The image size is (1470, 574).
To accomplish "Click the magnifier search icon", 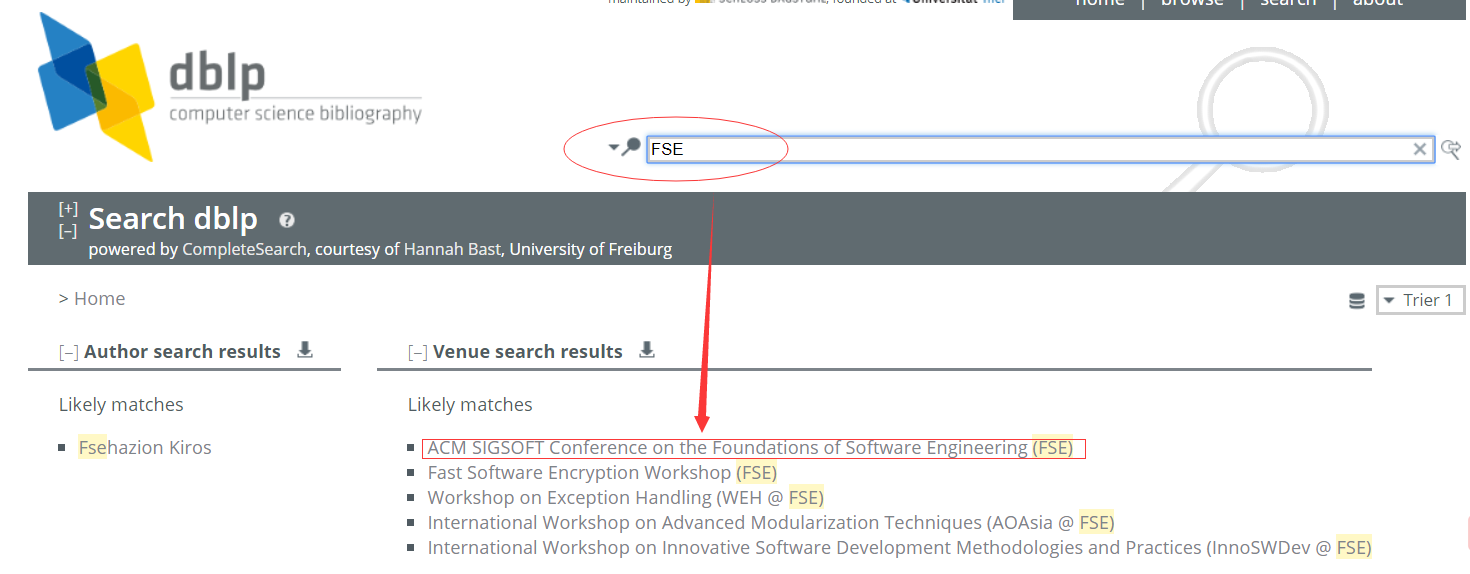I will point(631,148).
